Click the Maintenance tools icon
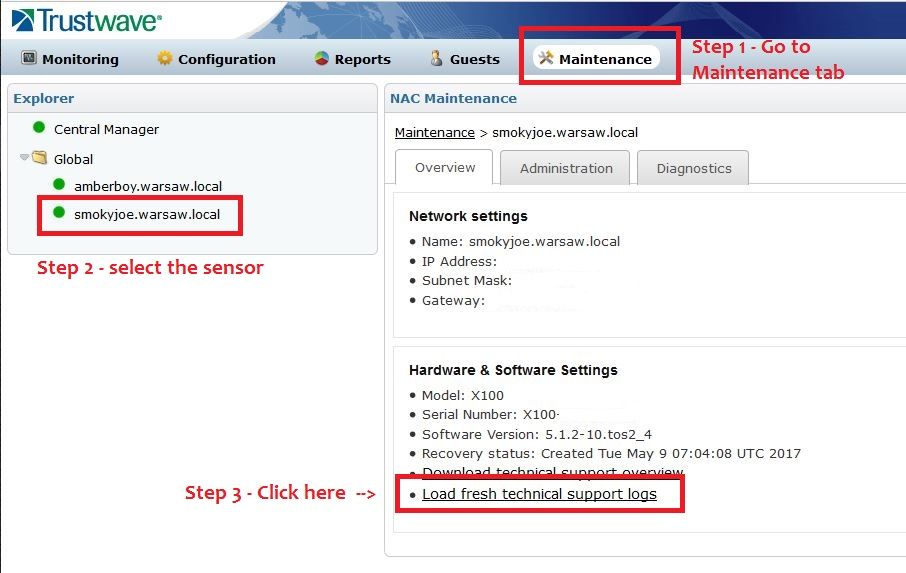 [546, 58]
